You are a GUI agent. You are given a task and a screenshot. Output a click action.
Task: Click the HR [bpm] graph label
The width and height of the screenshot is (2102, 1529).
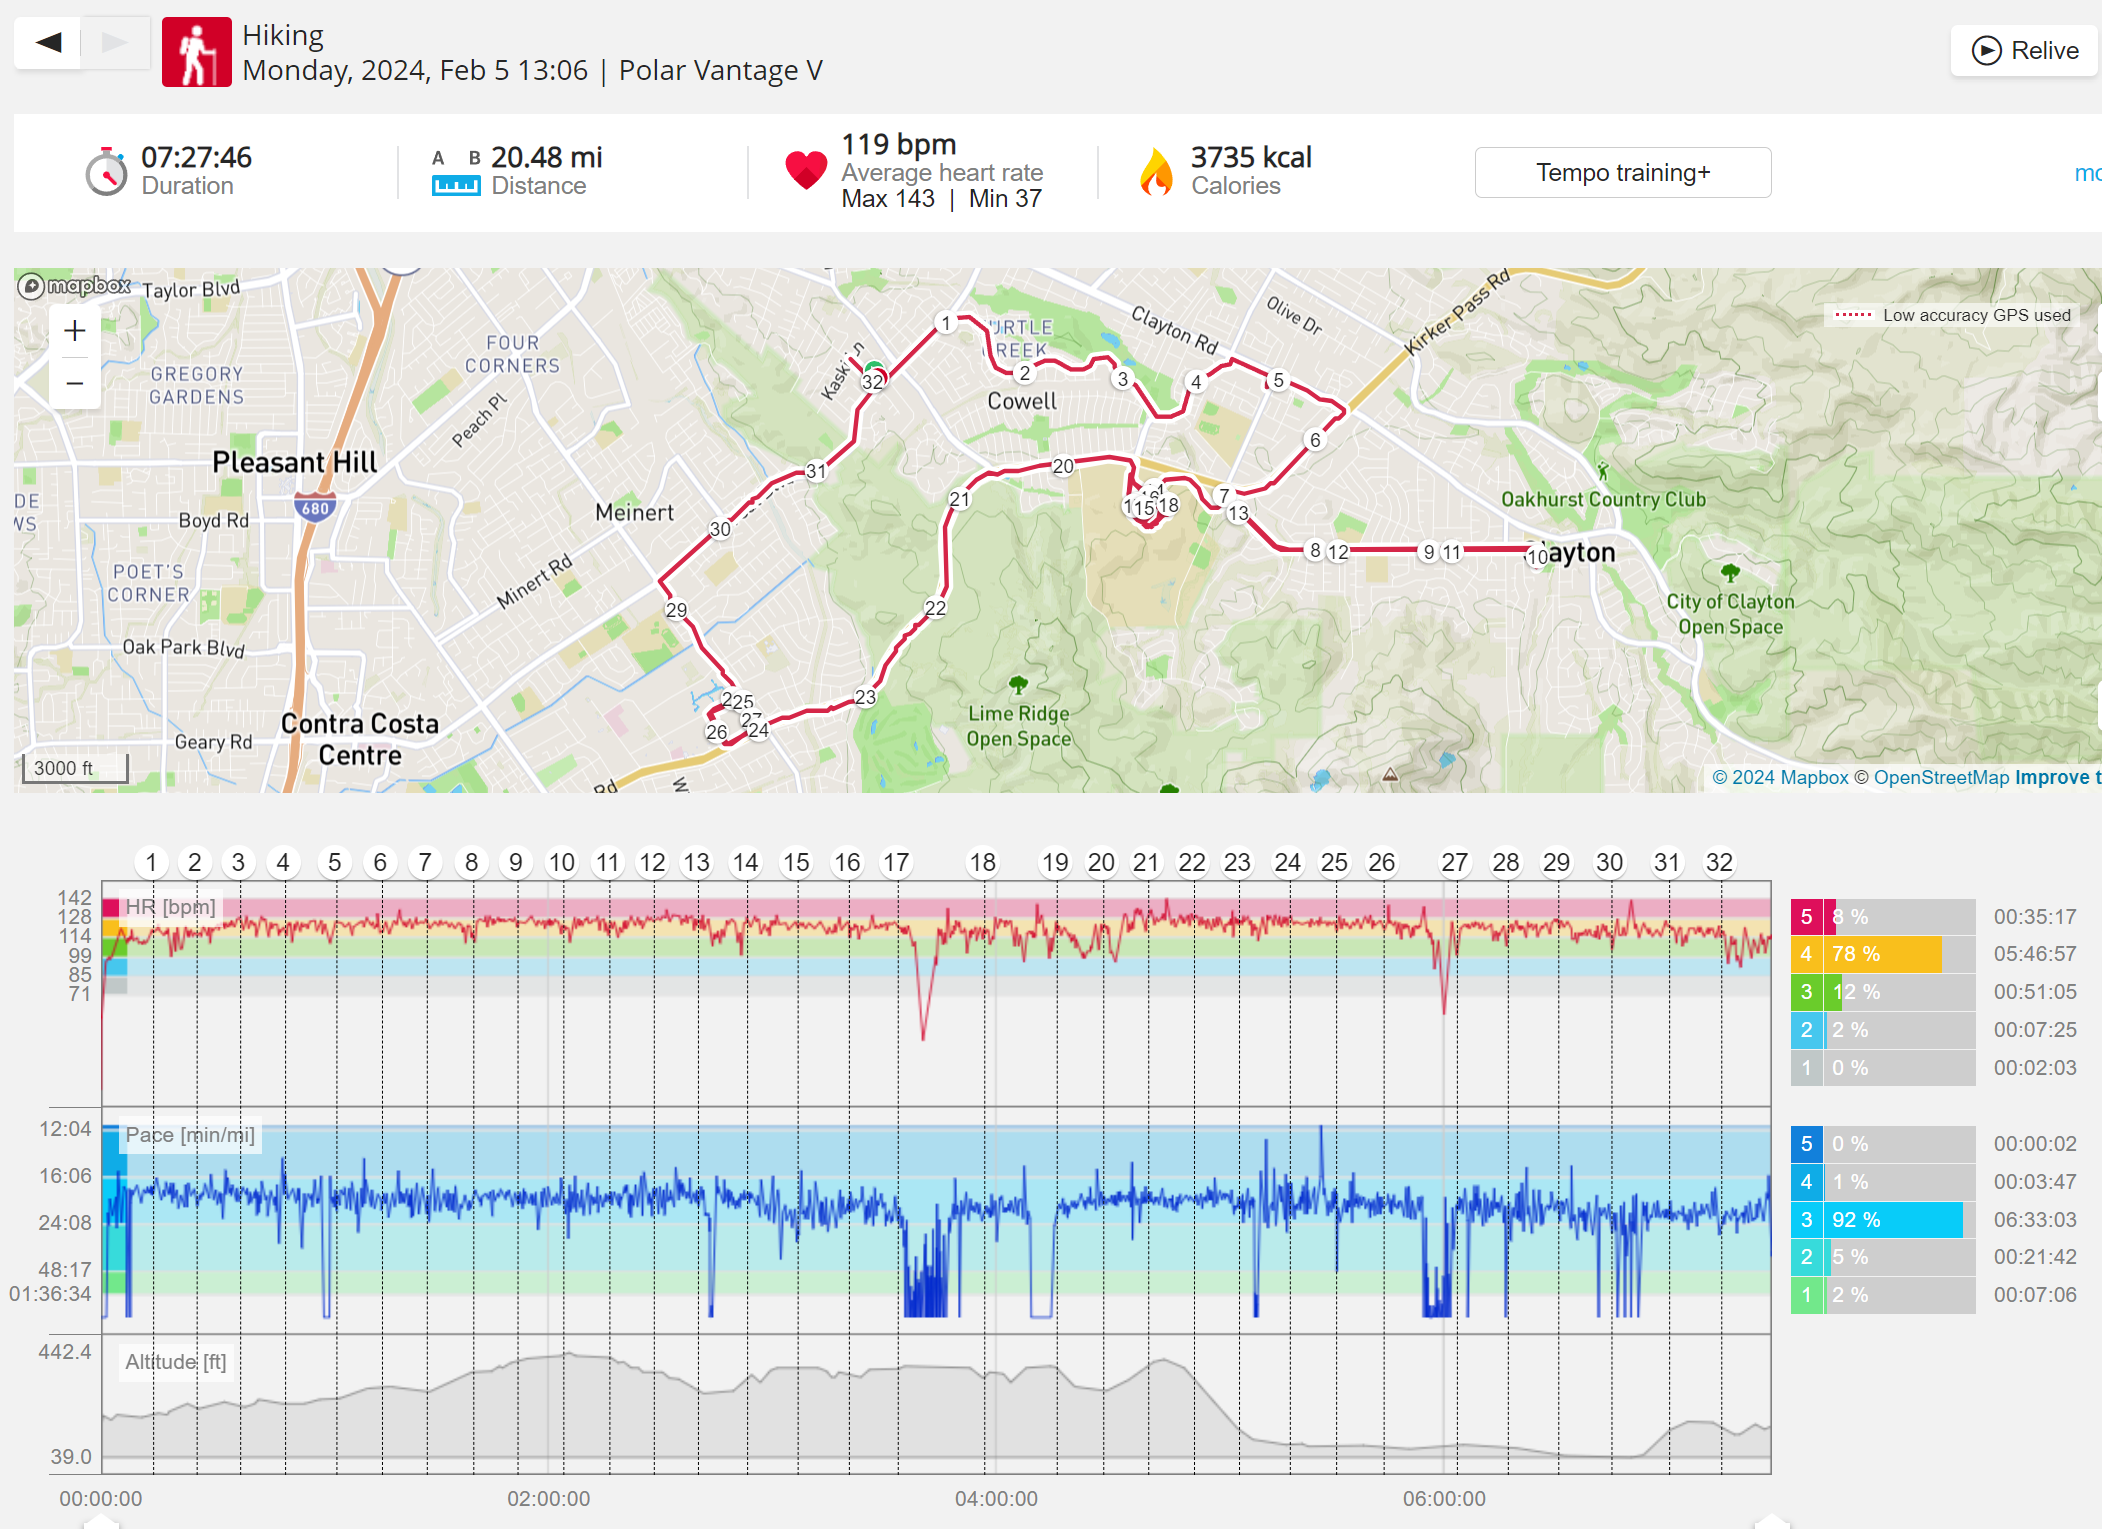170,907
